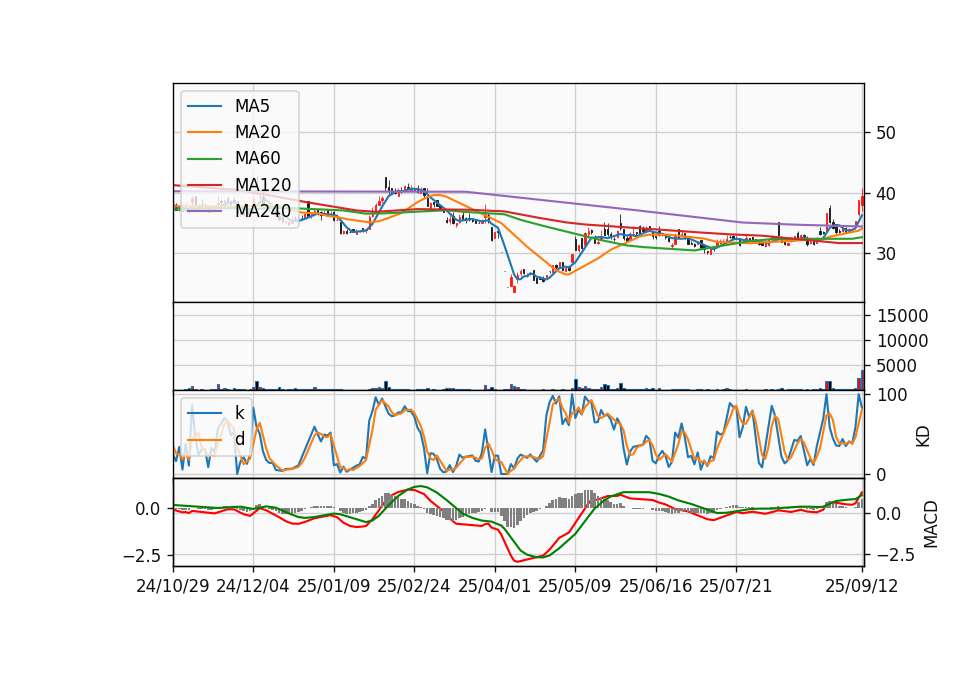Click the KD vertical axis title
This screenshot has height=690, width=960.
pyautogui.click(x=923, y=436)
